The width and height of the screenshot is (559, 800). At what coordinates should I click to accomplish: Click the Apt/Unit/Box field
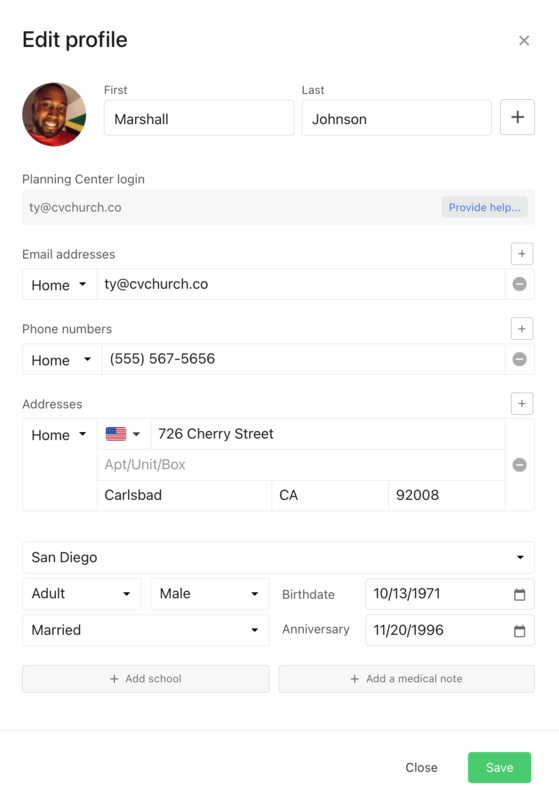coord(301,465)
